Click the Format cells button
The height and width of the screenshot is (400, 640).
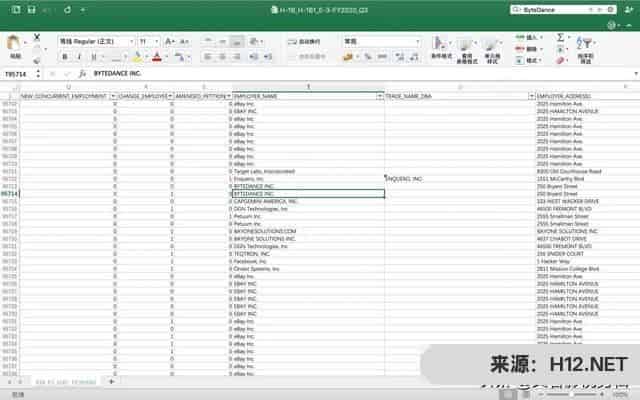[x=529, y=60]
